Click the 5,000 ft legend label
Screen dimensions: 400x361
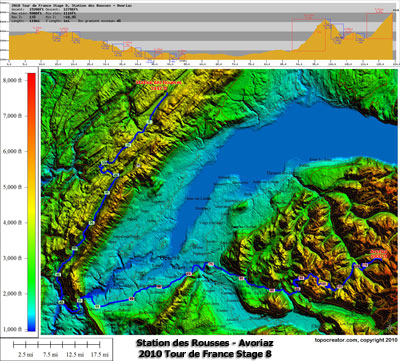pos(14,187)
